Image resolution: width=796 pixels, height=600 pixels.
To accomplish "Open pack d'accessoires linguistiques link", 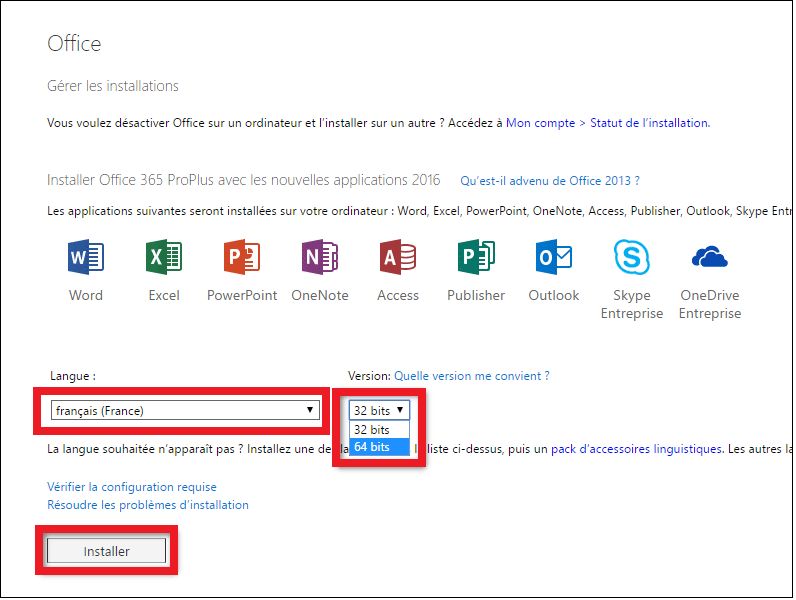I will coord(637,449).
